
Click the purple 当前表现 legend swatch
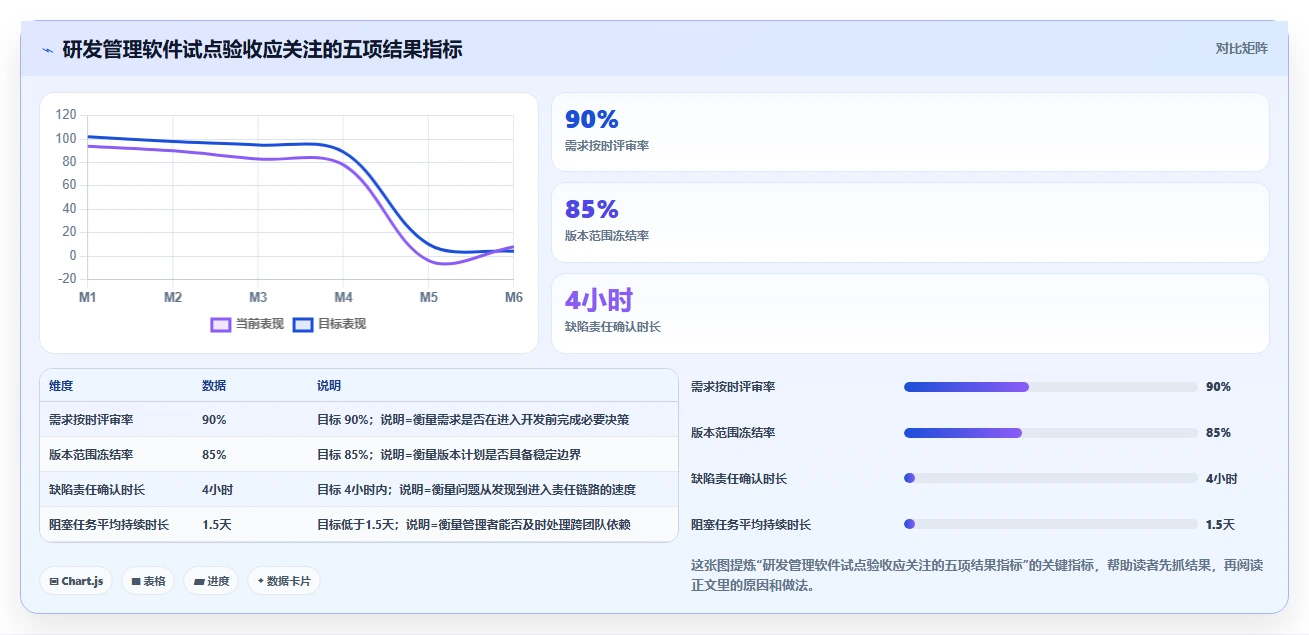point(221,324)
